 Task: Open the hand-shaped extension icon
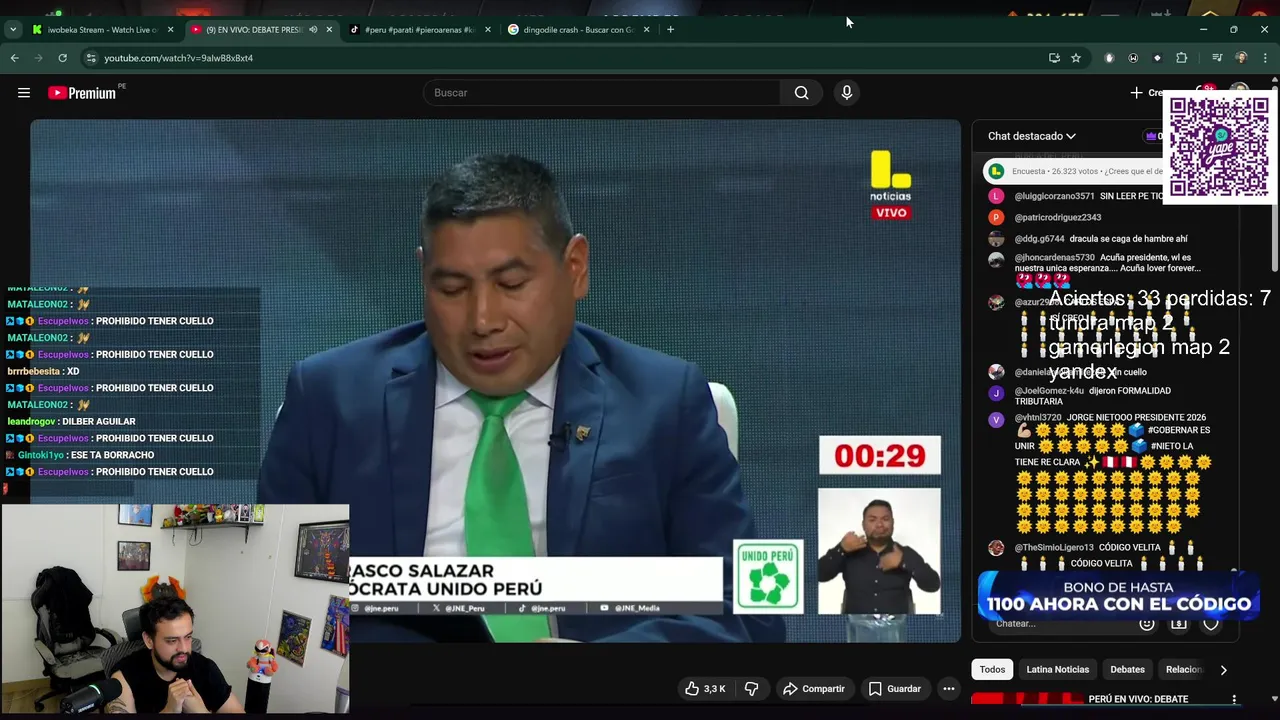click(1109, 58)
